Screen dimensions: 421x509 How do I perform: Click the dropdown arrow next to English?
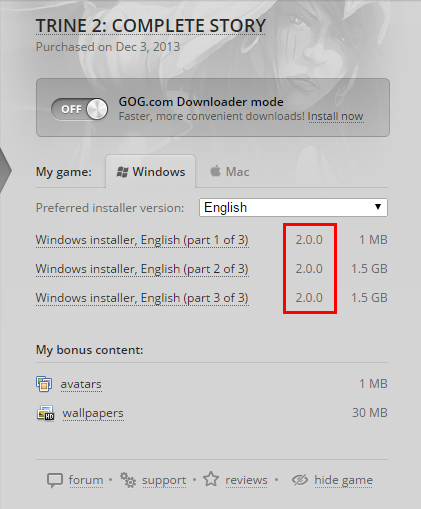[x=378, y=207]
